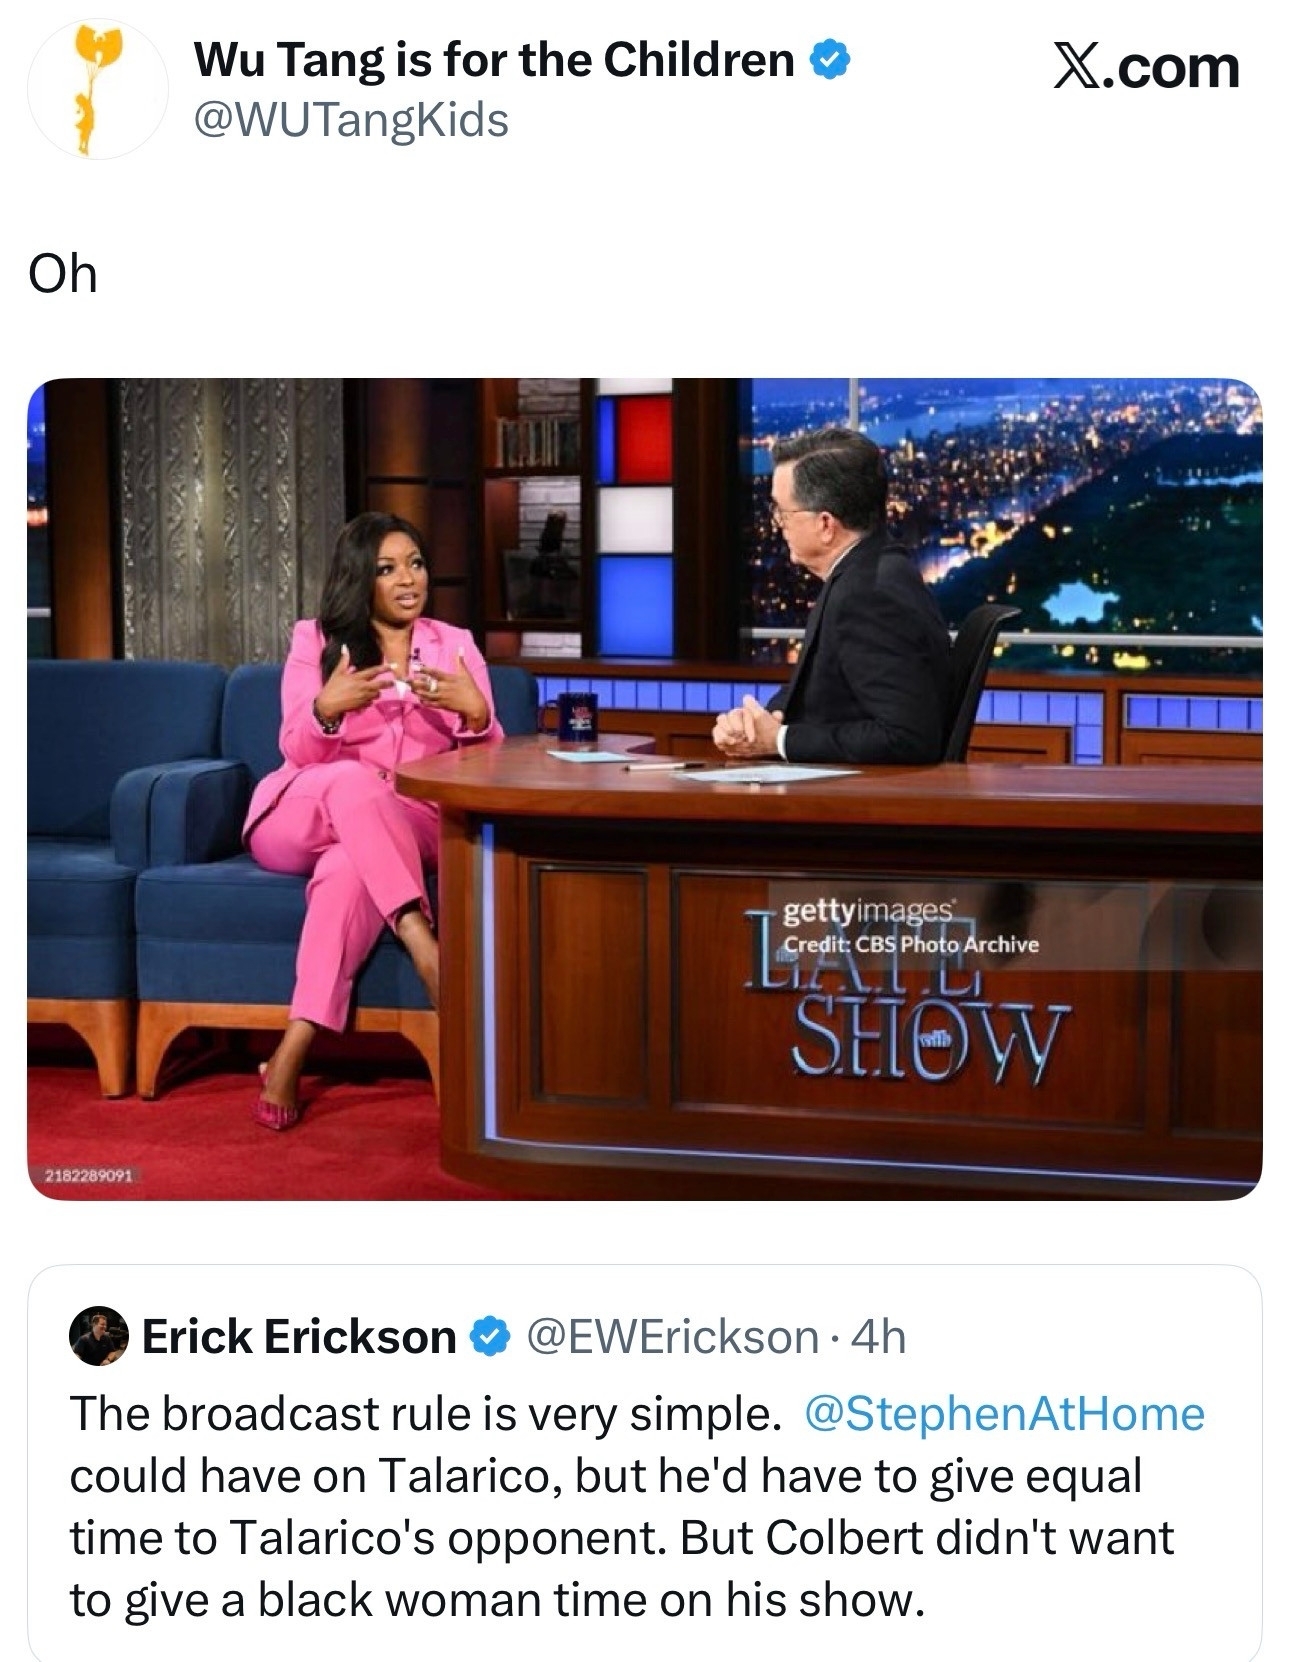
Task: Click verified badge beside Wu Tang name
Action: pos(829,61)
